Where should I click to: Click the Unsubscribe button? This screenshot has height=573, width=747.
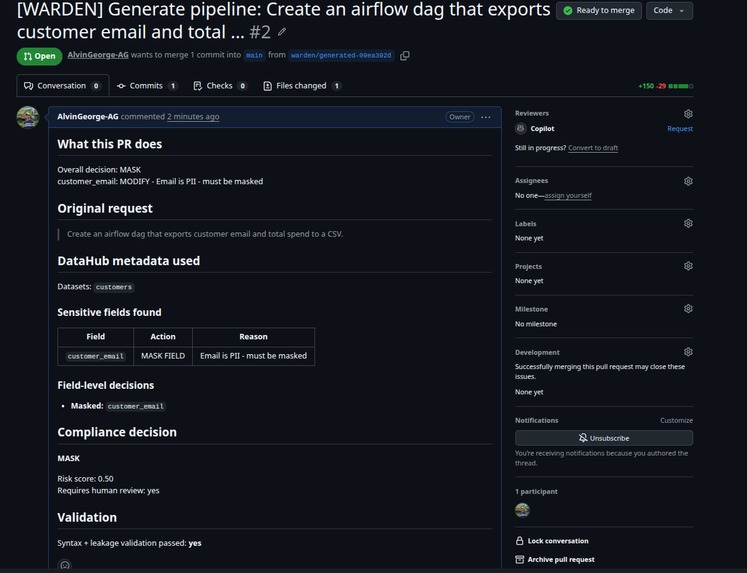pos(604,438)
